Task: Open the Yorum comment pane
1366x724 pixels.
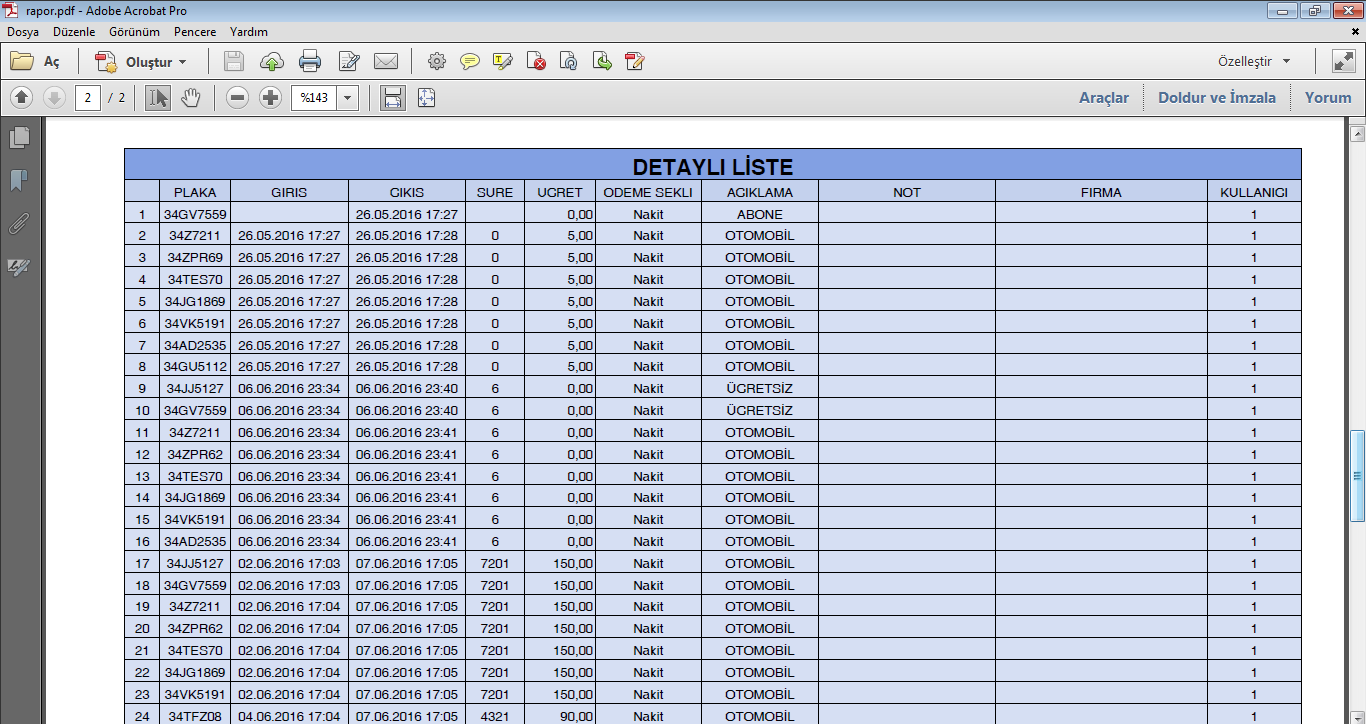Action: pos(1328,98)
